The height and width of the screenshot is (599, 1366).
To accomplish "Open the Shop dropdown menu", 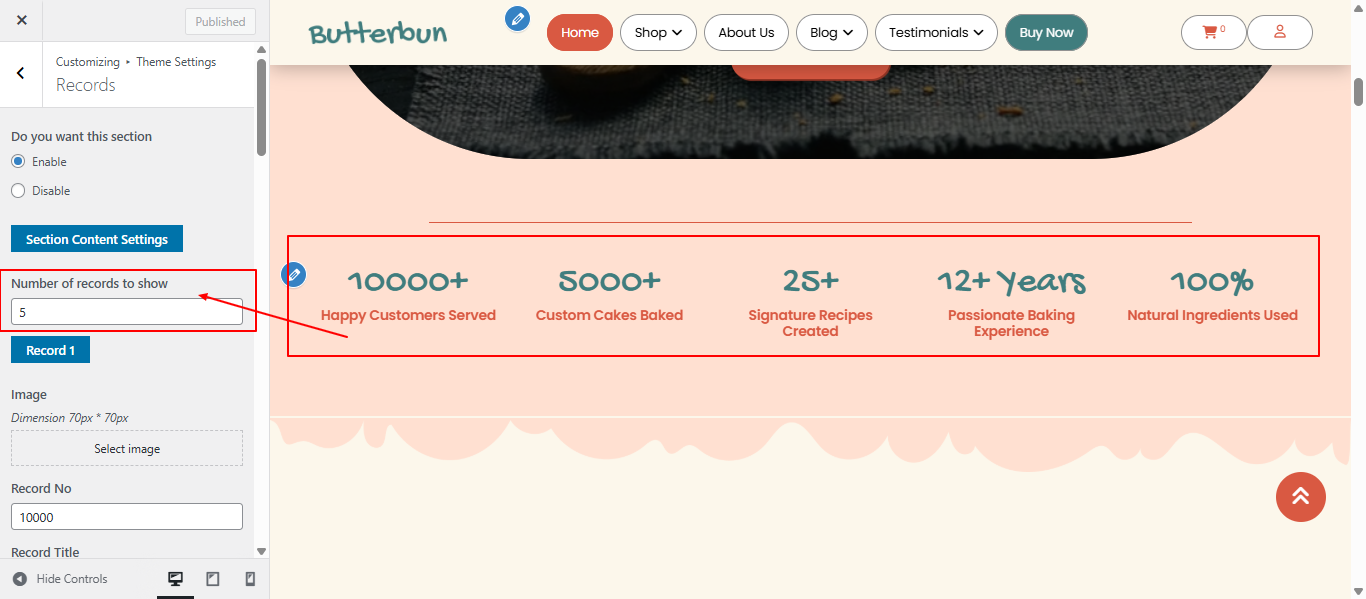I will (657, 32).
